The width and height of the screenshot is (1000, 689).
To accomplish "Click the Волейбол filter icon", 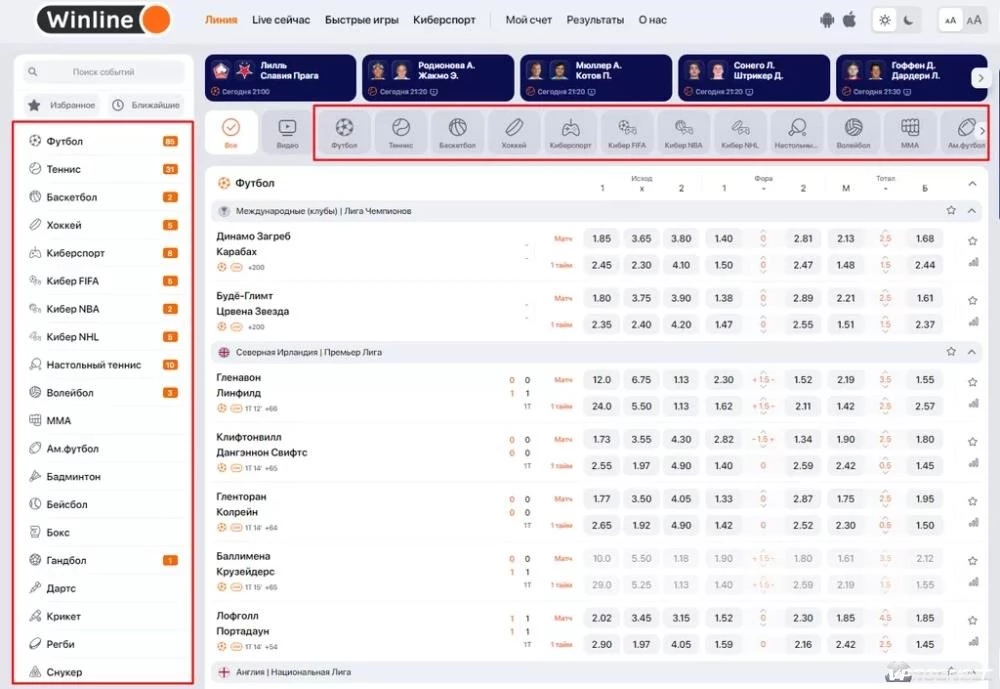I will click(853, 132).
